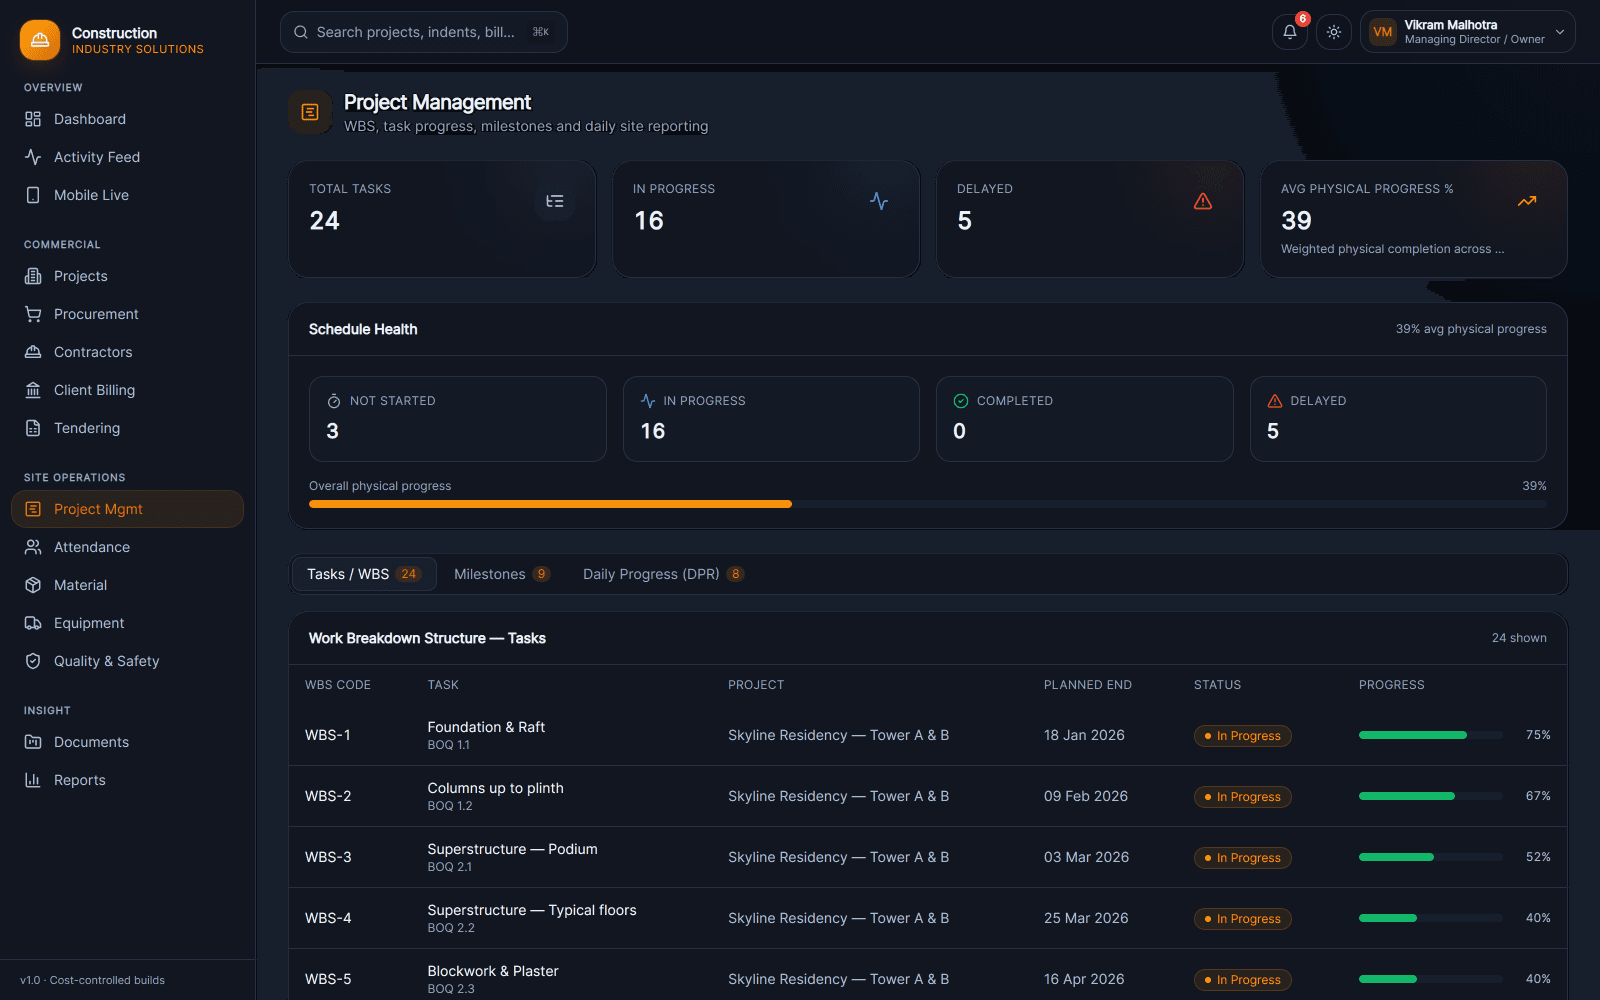
Task: Open Dashboard from the sidebar
Action: pyautogui.click(x=127, y=119)
